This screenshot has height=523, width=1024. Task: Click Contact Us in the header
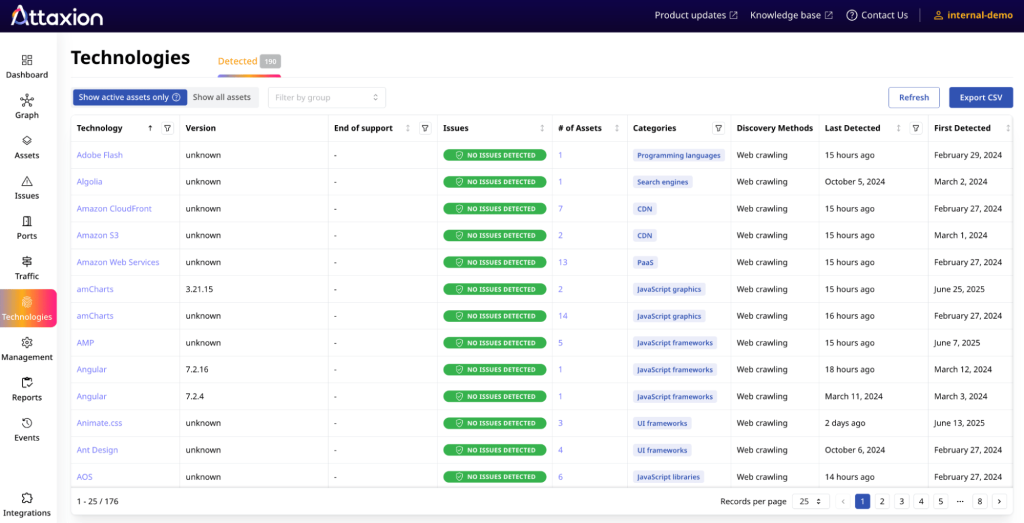tap(877, 15)
